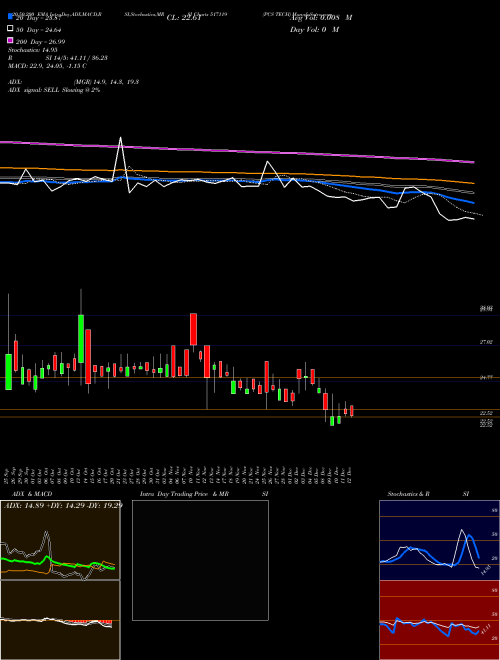The image size is (500, 660).
Task: Select the 'Stochastics: 14.93' readout
Action: click(x=33, y=50)
